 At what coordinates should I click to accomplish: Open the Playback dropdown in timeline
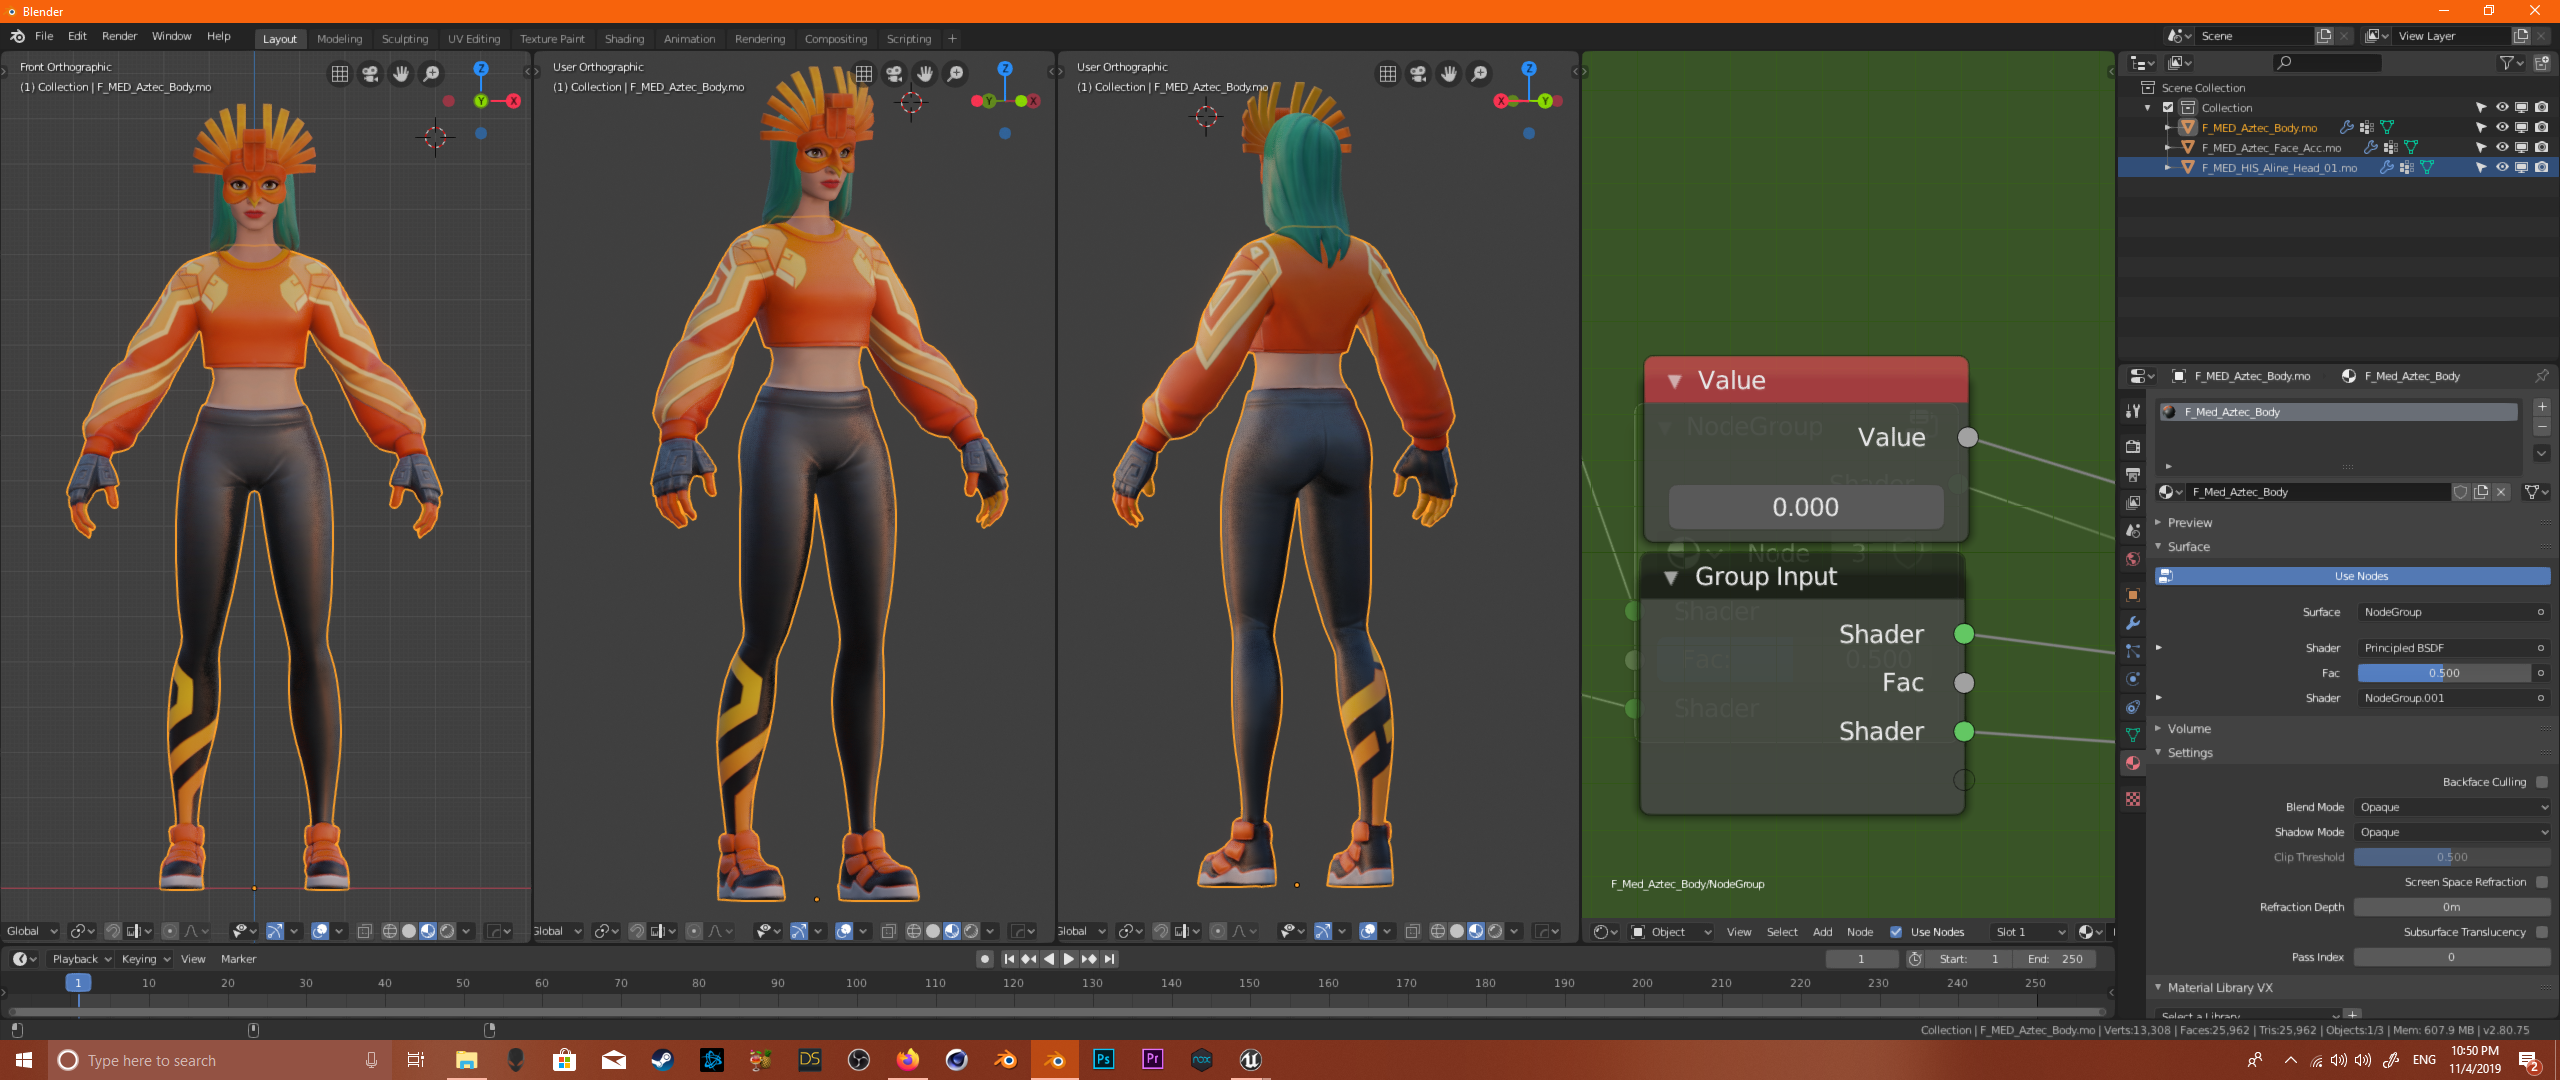click(x=81, y=959)
